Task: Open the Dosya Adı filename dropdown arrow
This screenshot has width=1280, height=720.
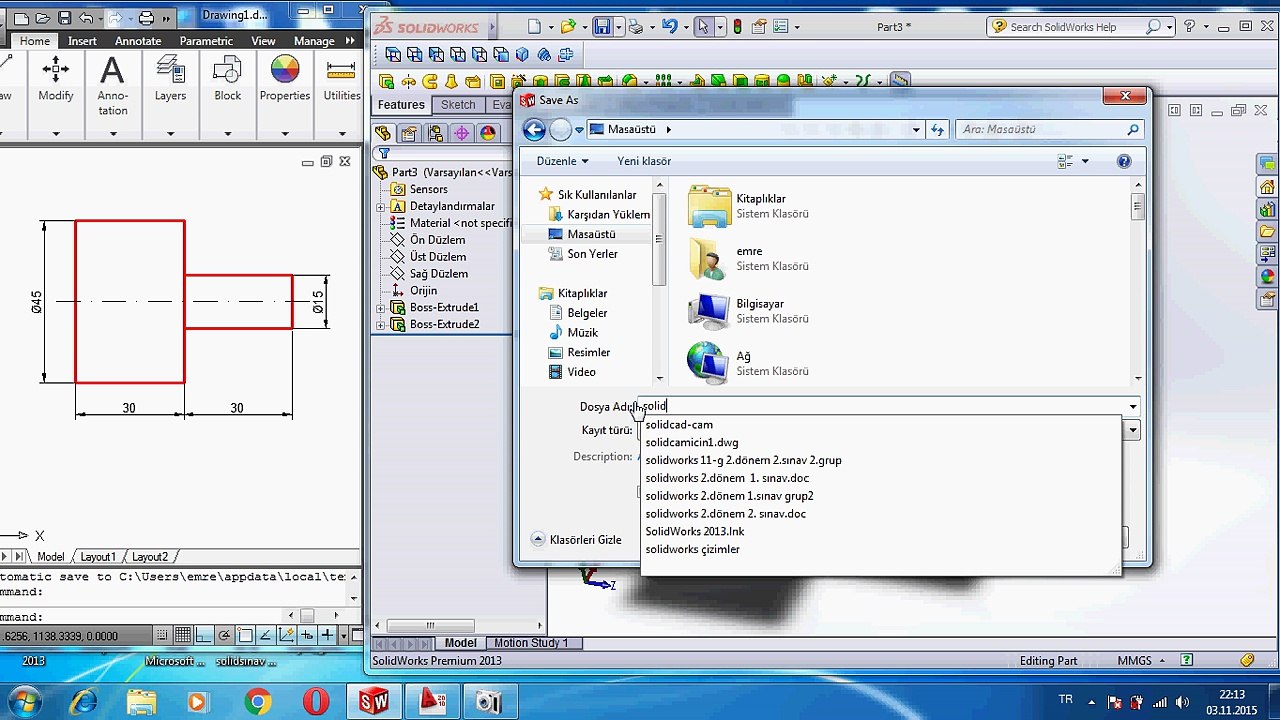Action: tap(1133, 407)
